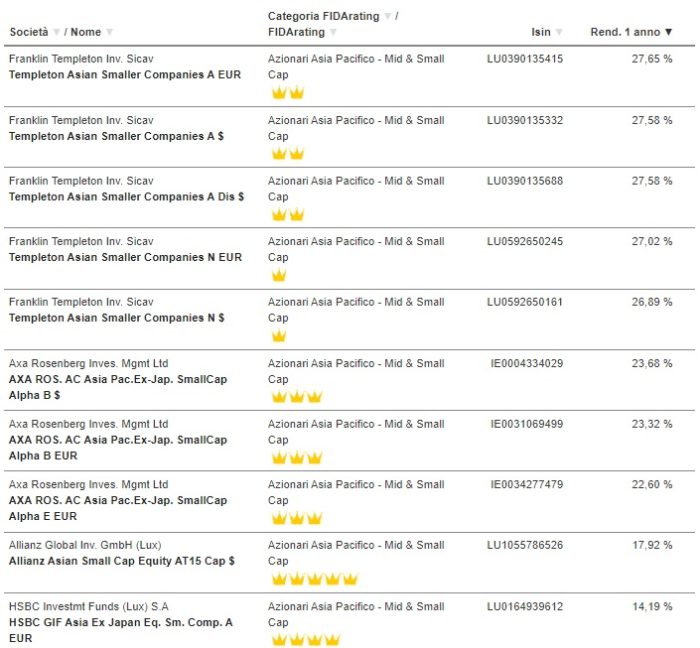Screen dimensions: 700x648
Task: Click three-crown rating of AXA Alpha B $
Action: click(297, 397)
